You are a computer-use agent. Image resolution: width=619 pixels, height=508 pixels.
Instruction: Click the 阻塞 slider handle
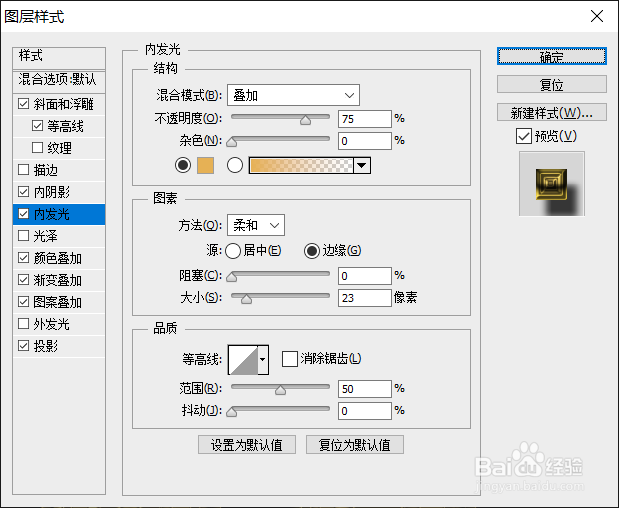232,277
